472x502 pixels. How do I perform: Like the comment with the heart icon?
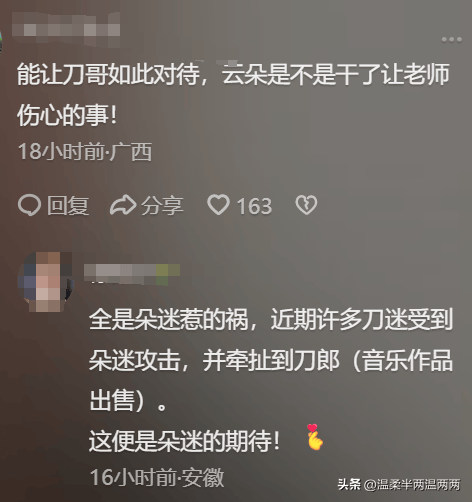point(218,204)
